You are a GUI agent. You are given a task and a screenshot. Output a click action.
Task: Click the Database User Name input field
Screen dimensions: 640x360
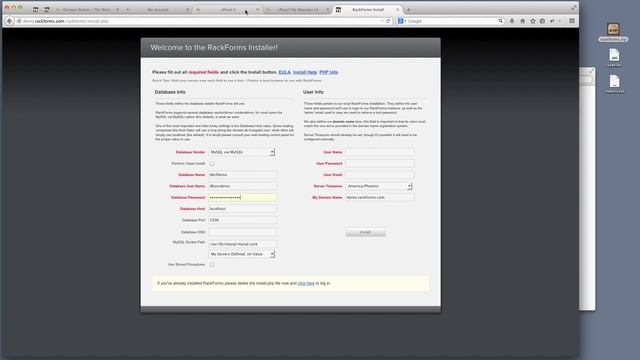(242, 186)
